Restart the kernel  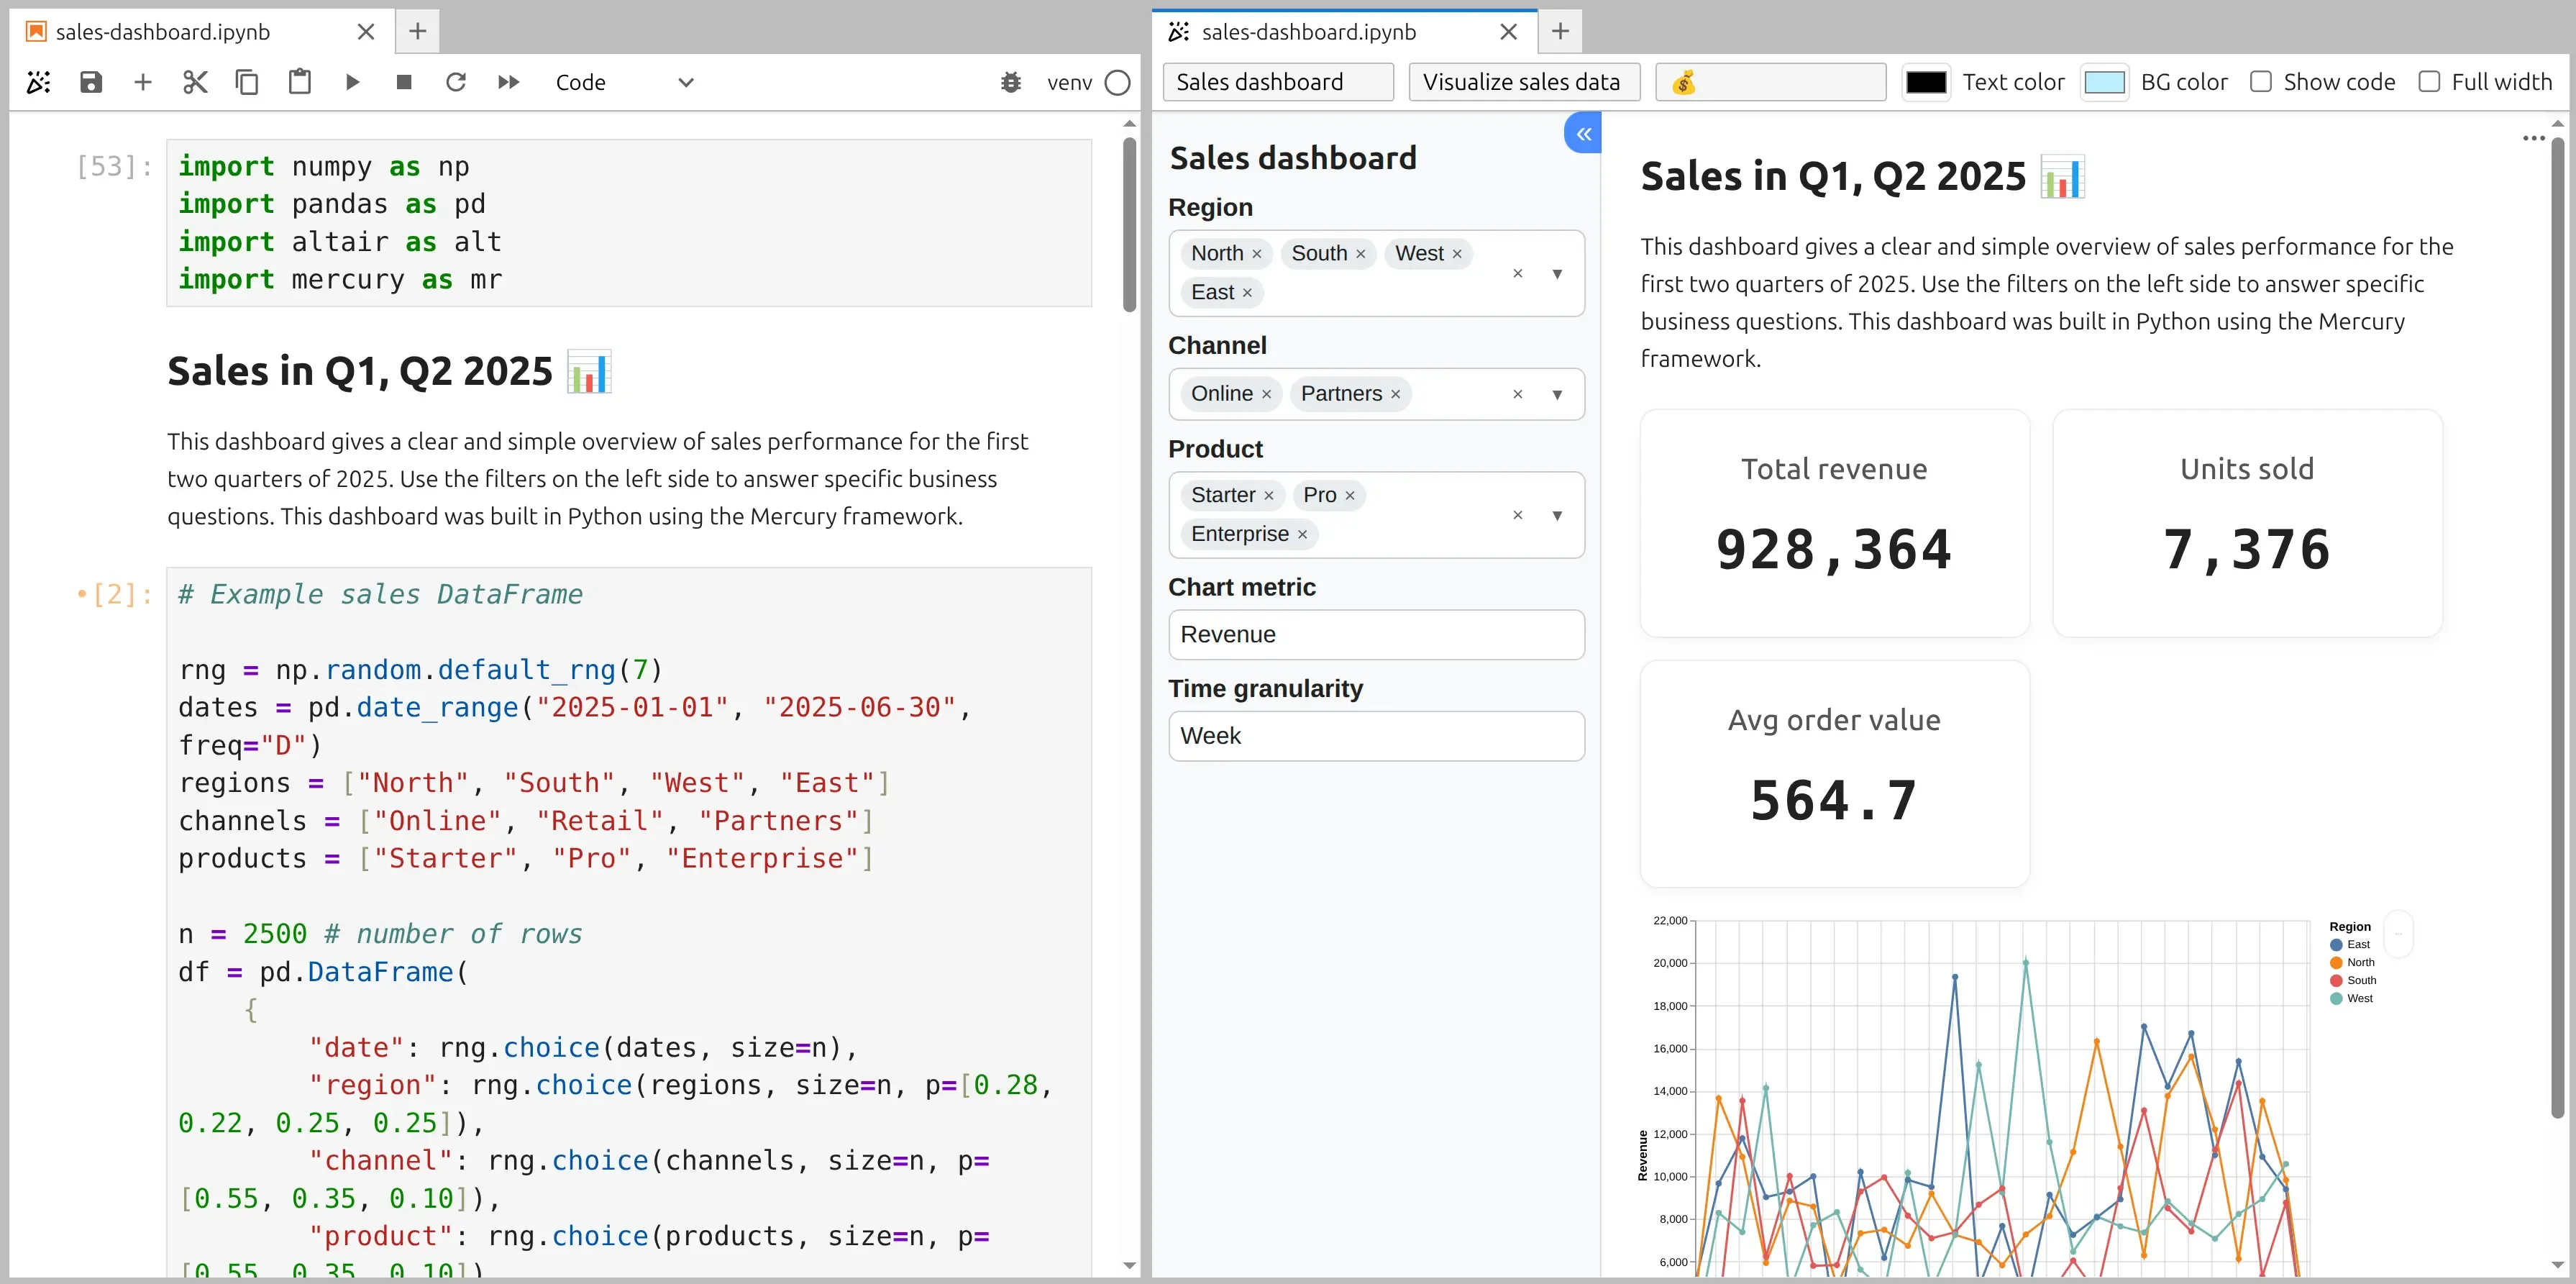click(x=456, y=82)
